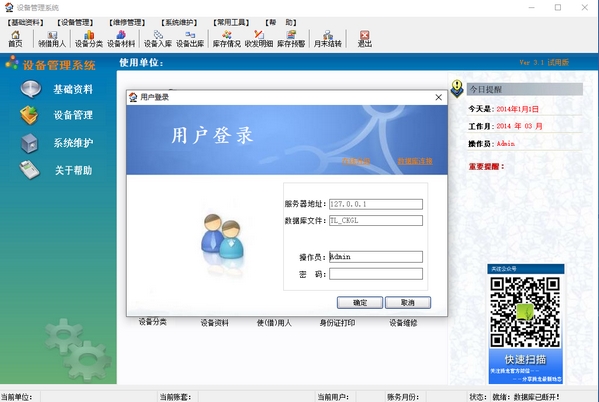Screen dimensions: 599x402
Task: Click the red 退出 exit icon
Action: coord(364,39)
